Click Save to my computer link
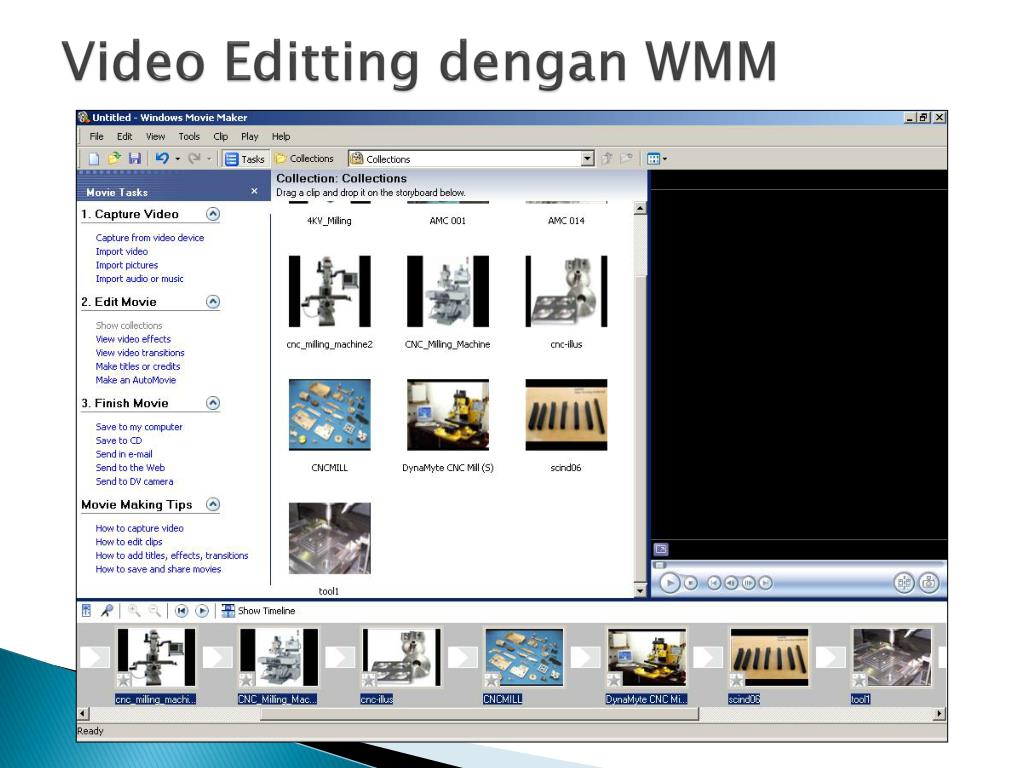1024x768 pixels. point(139,427)
